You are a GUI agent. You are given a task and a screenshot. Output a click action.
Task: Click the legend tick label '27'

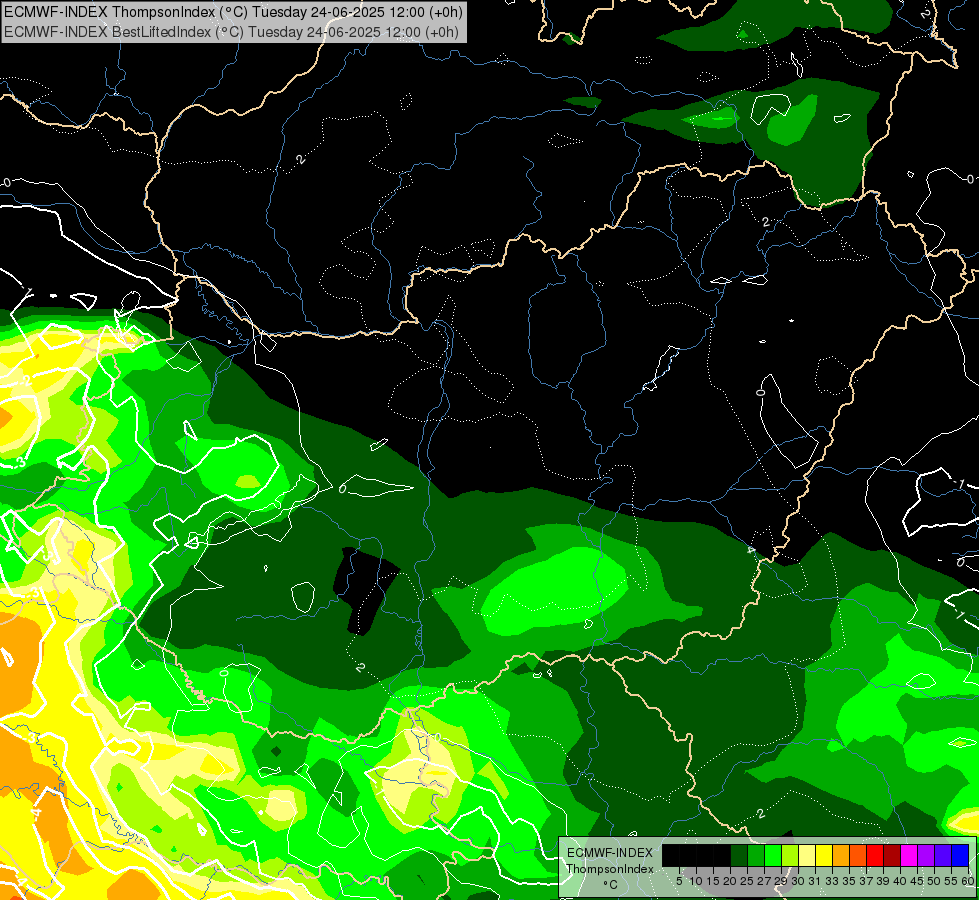click(765, 881)
